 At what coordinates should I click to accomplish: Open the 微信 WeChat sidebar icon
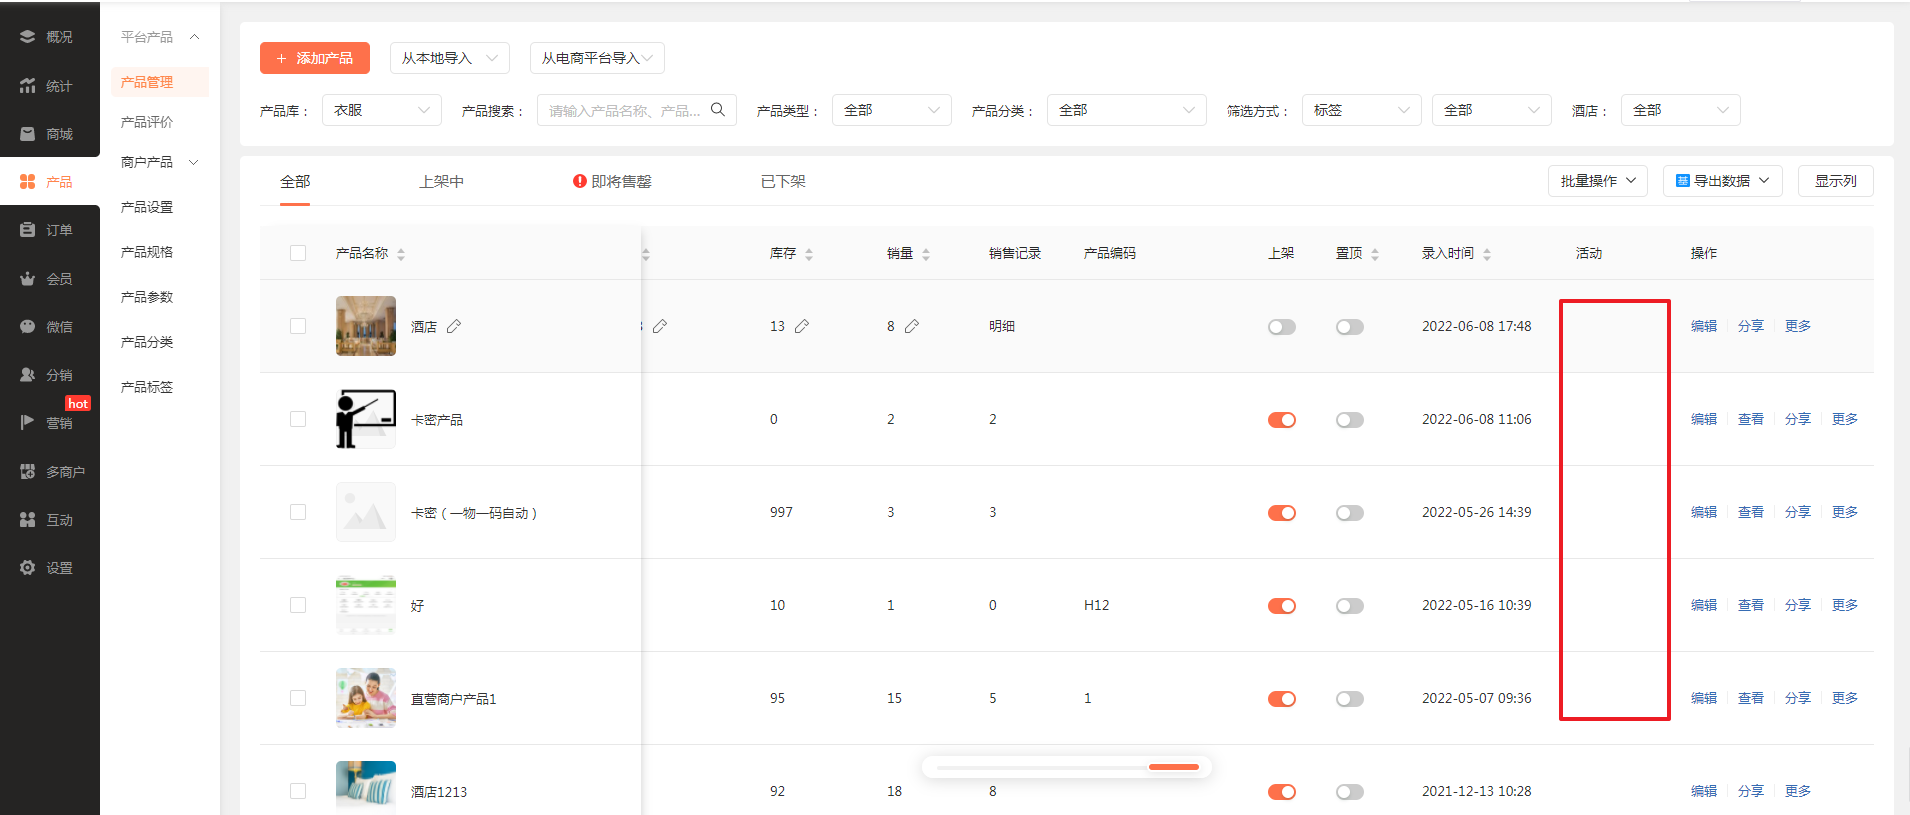(x=27, y=327)
